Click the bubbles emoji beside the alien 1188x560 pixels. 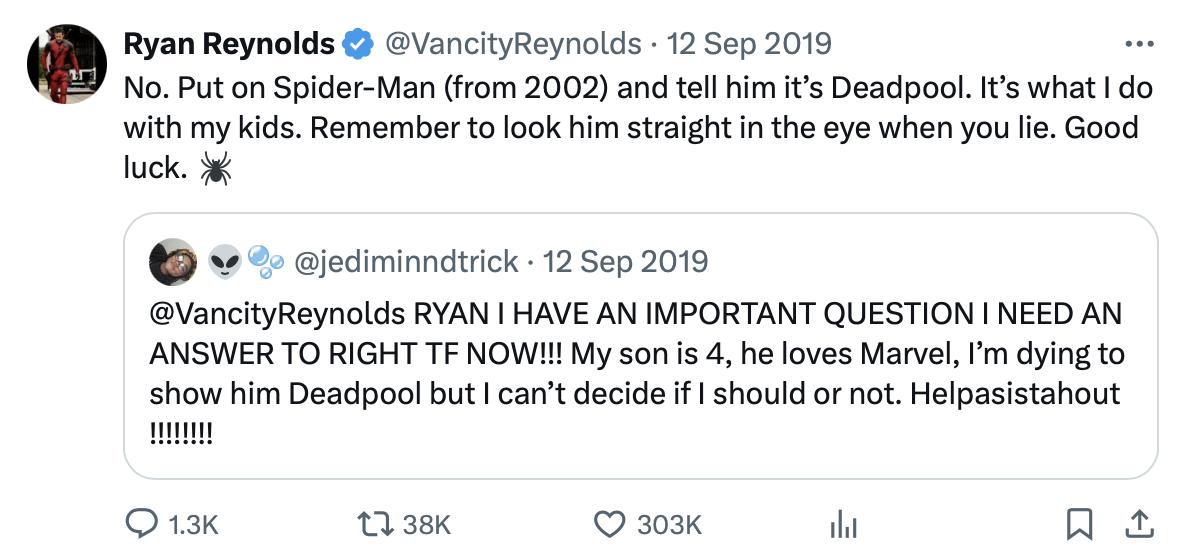click(x=264, y=262)
